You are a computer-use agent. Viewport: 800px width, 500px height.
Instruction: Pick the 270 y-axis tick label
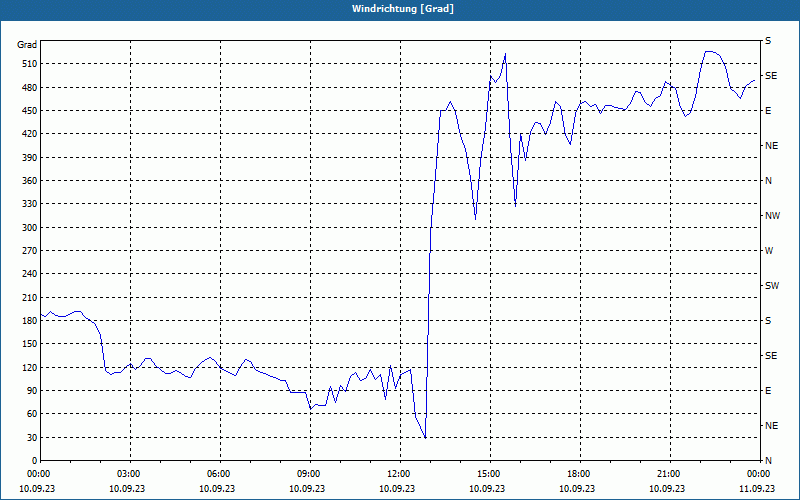(x=31, y=251)
